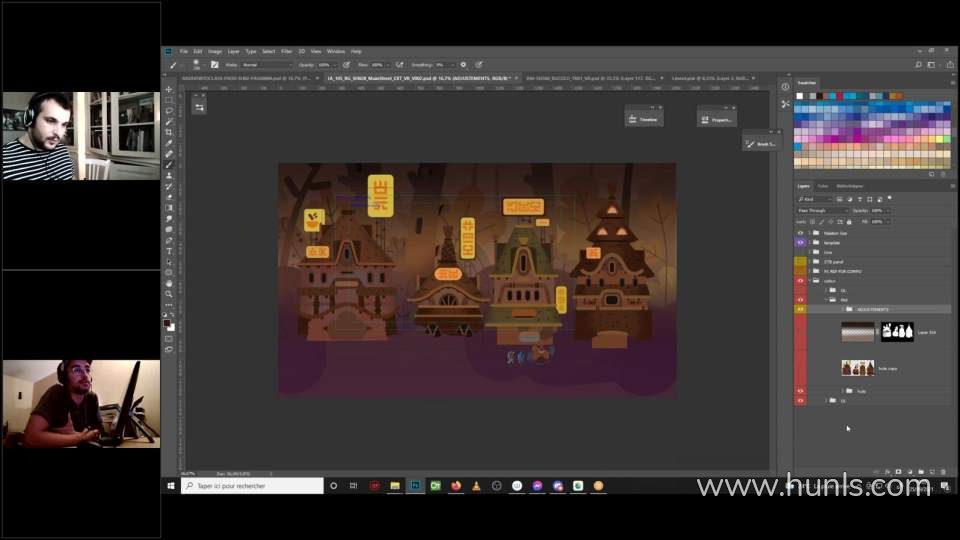Select the Clone Stamp tool
This screenshot has width=960, height=540.
(169, 176)
